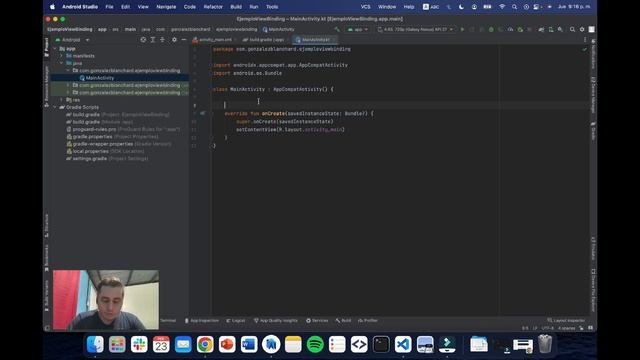Toggle the Device Manager panel
This screenshot has height=360, width=640.
coord(593,96)
